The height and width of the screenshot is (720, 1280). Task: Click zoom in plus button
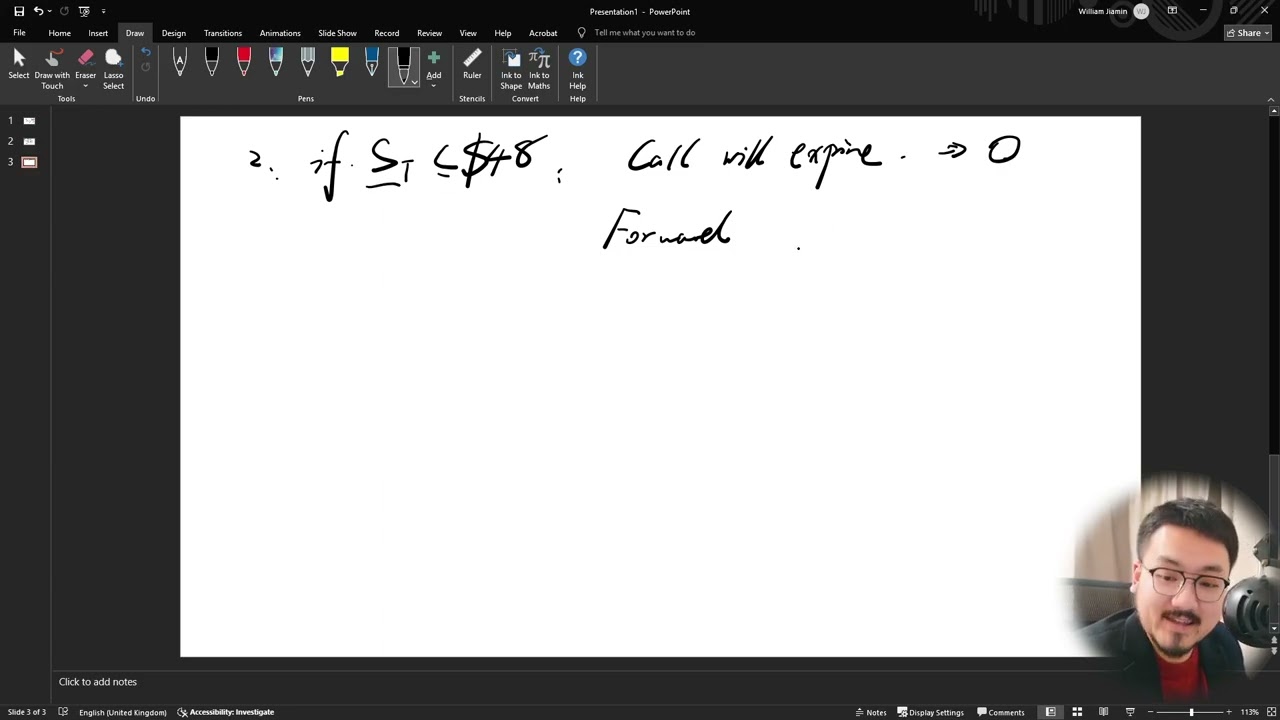(1229, 712)
